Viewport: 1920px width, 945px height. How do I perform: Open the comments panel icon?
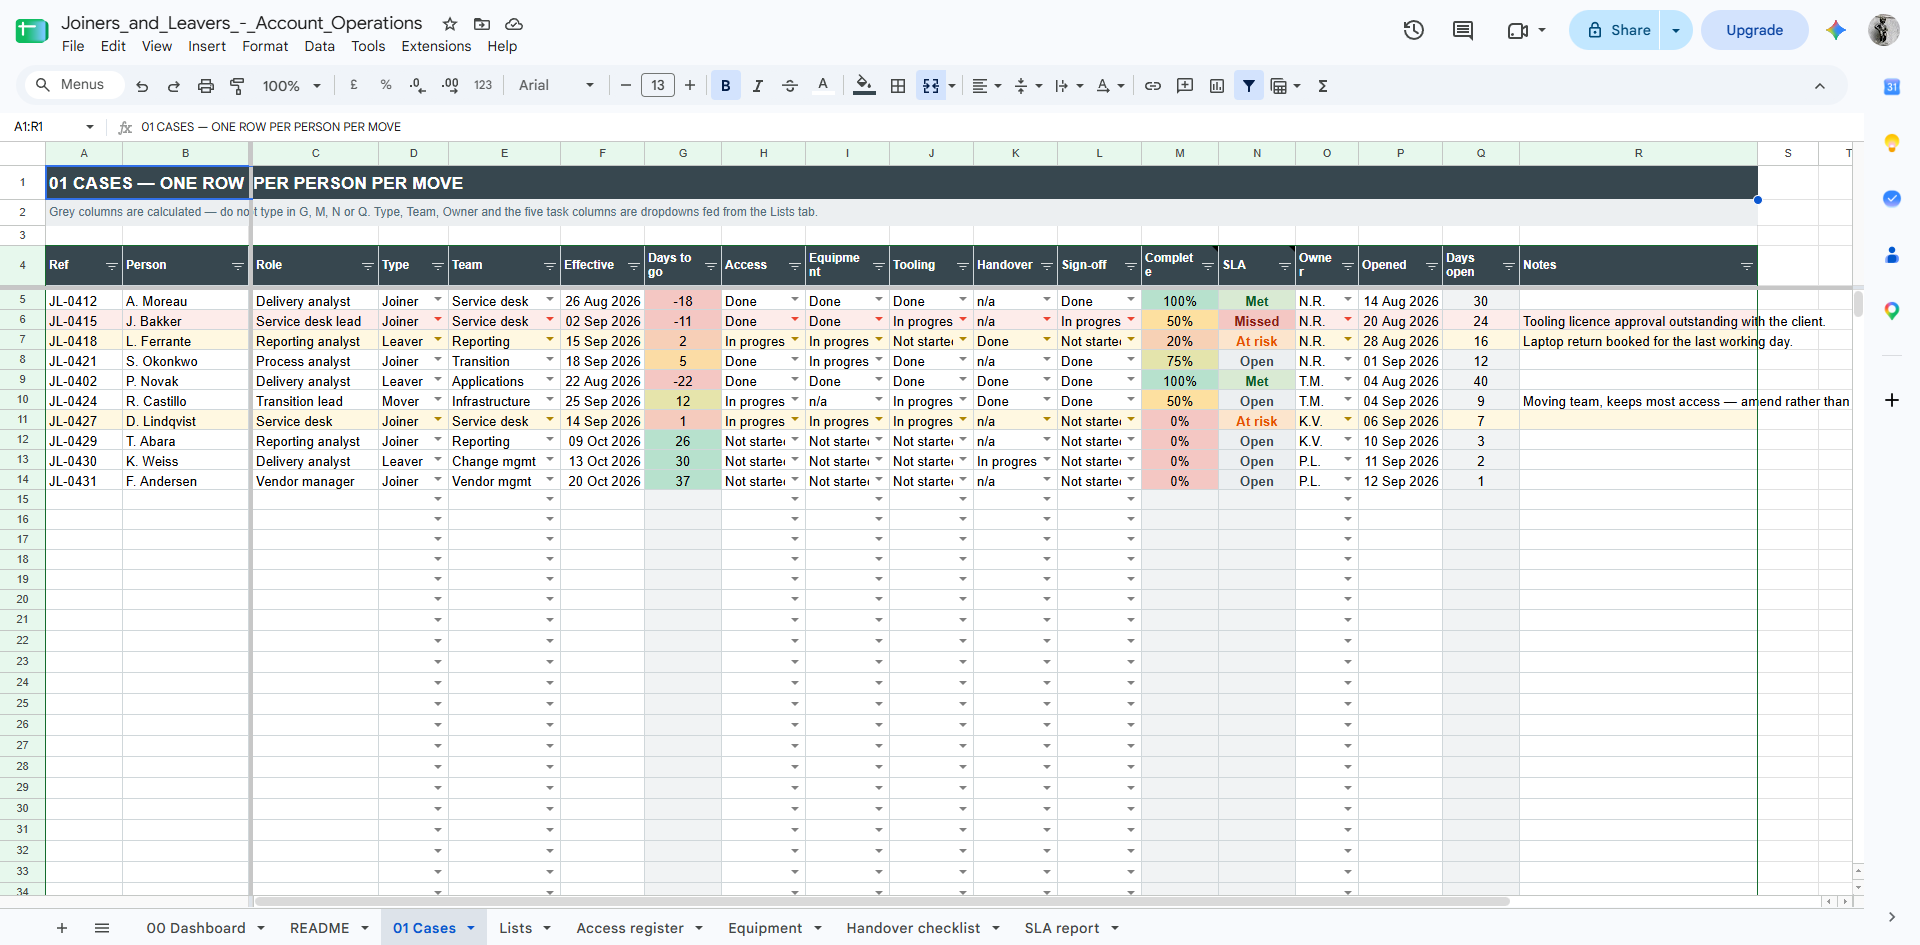point(1463,30)
